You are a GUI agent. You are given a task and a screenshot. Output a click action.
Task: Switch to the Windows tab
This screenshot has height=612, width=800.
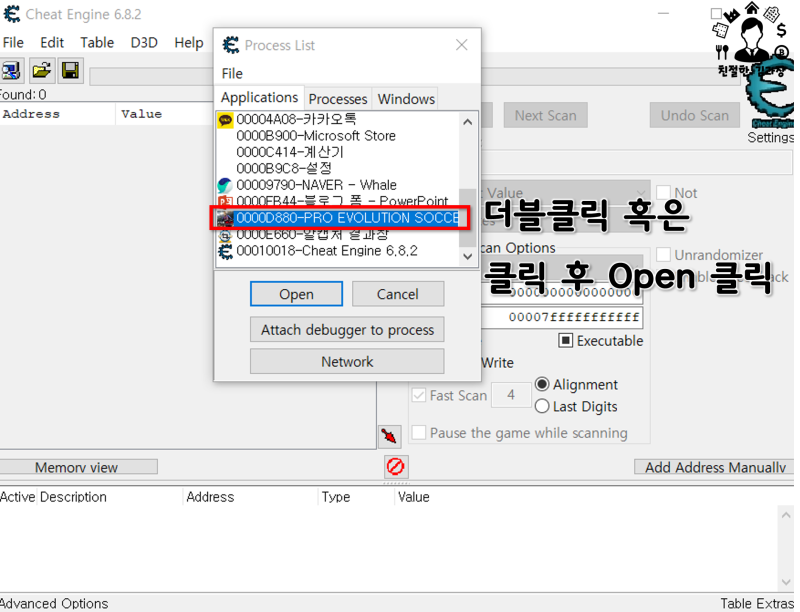[406, 98]
